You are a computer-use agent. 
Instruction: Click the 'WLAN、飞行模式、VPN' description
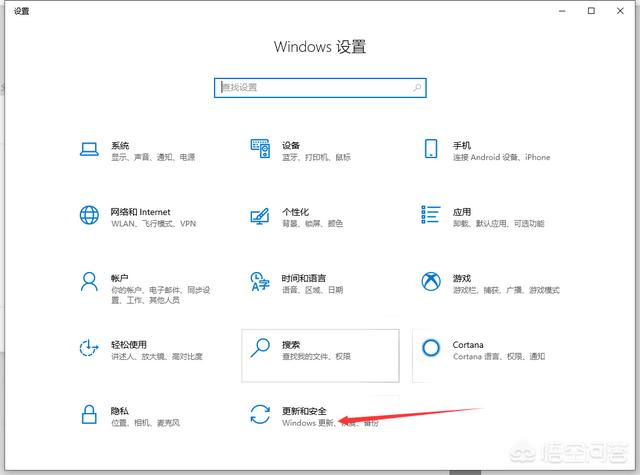[x=153, y=224]
